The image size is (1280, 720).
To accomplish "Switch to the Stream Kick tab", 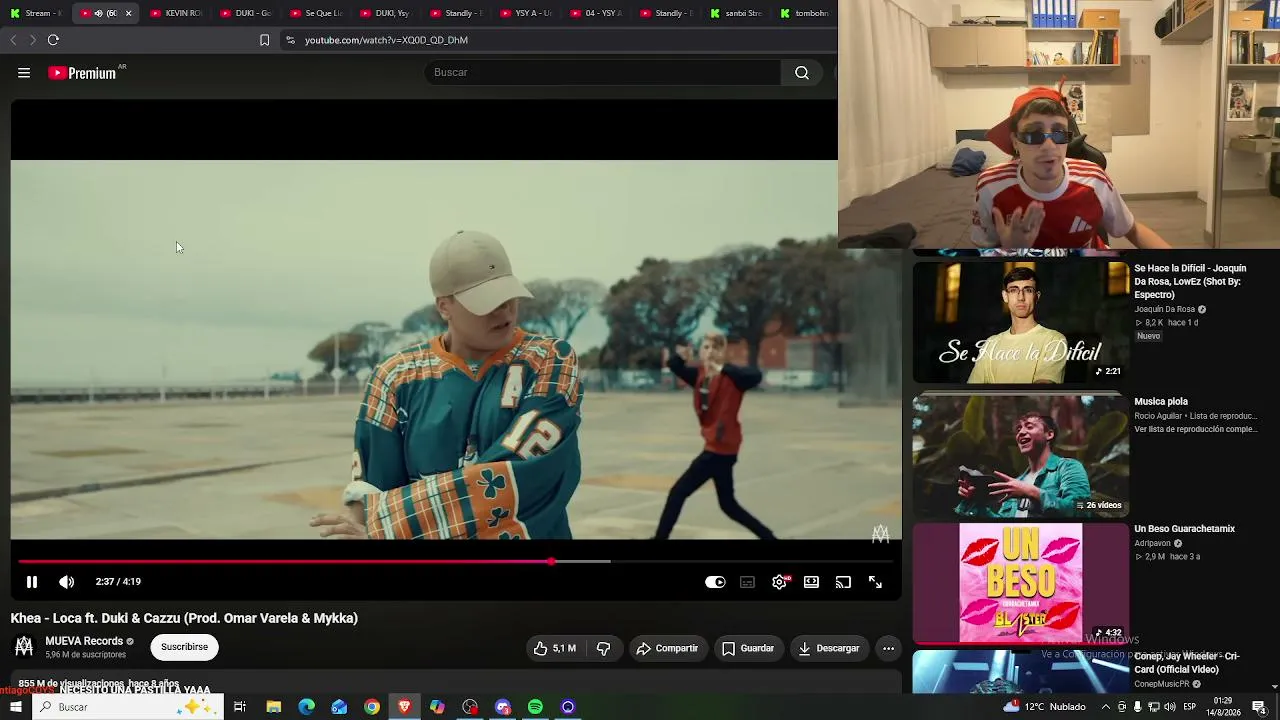I will pos(38,13).
